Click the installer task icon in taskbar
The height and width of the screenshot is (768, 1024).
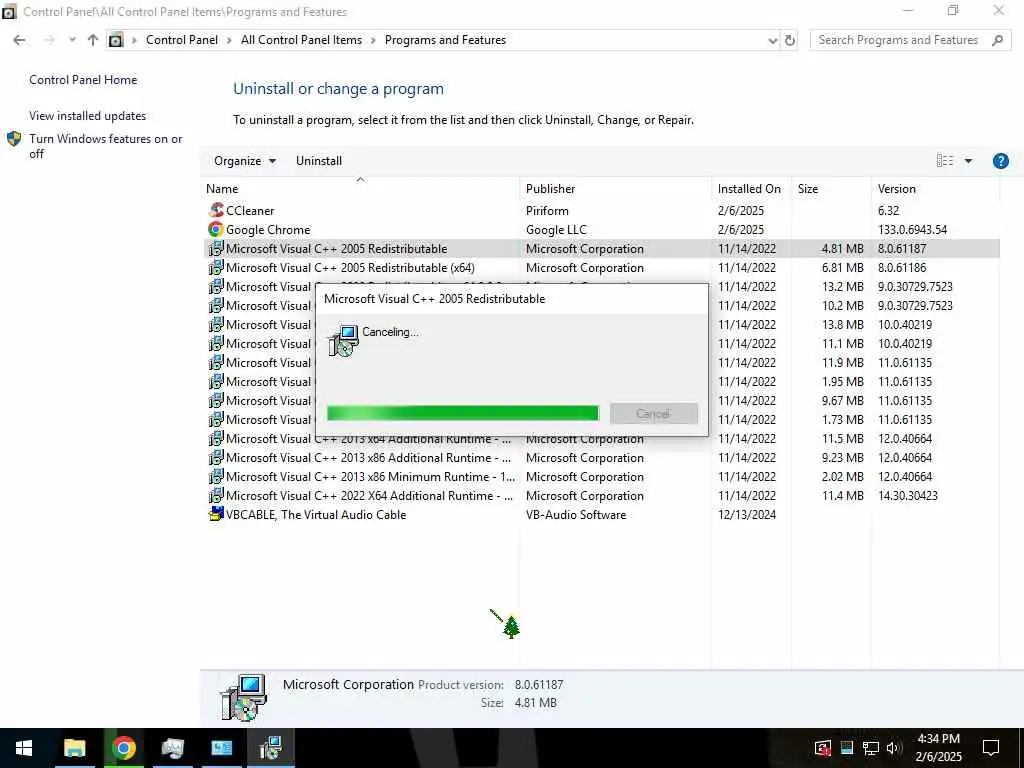point(270,748)
